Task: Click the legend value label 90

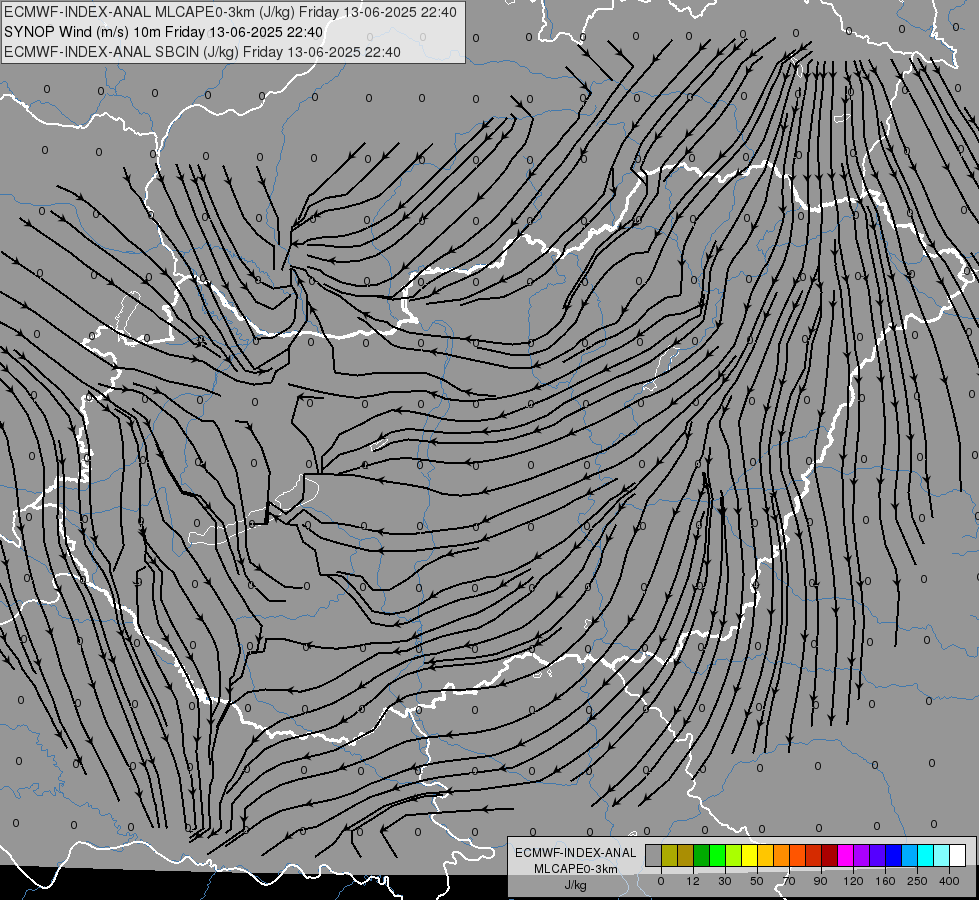Action: pyautogui.click(x=820, y=881)
